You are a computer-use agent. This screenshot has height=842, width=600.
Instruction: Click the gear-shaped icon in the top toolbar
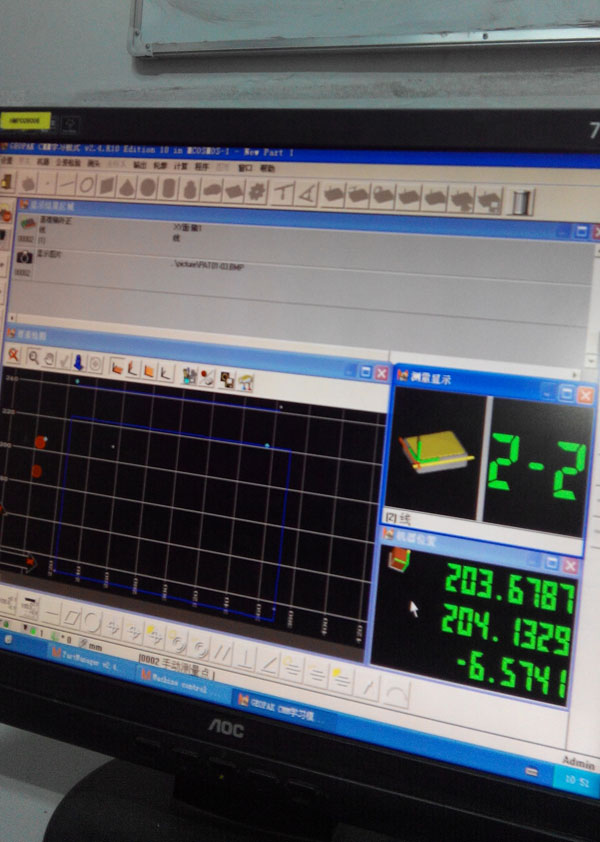(256, 192)
